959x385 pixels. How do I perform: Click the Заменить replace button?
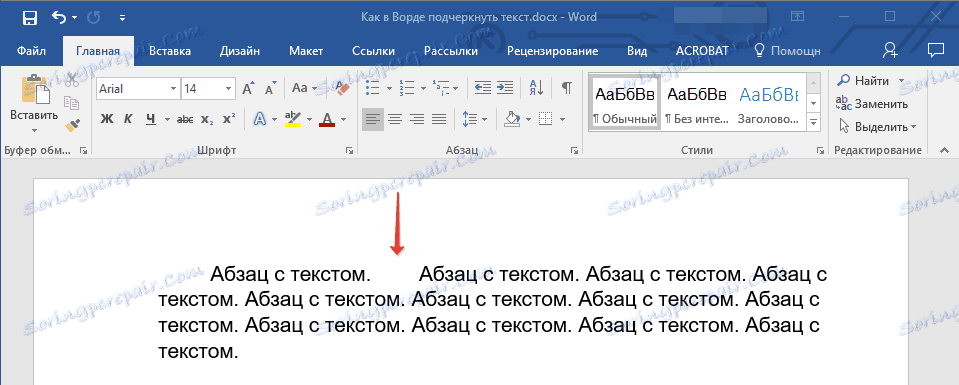click(872, 104)
